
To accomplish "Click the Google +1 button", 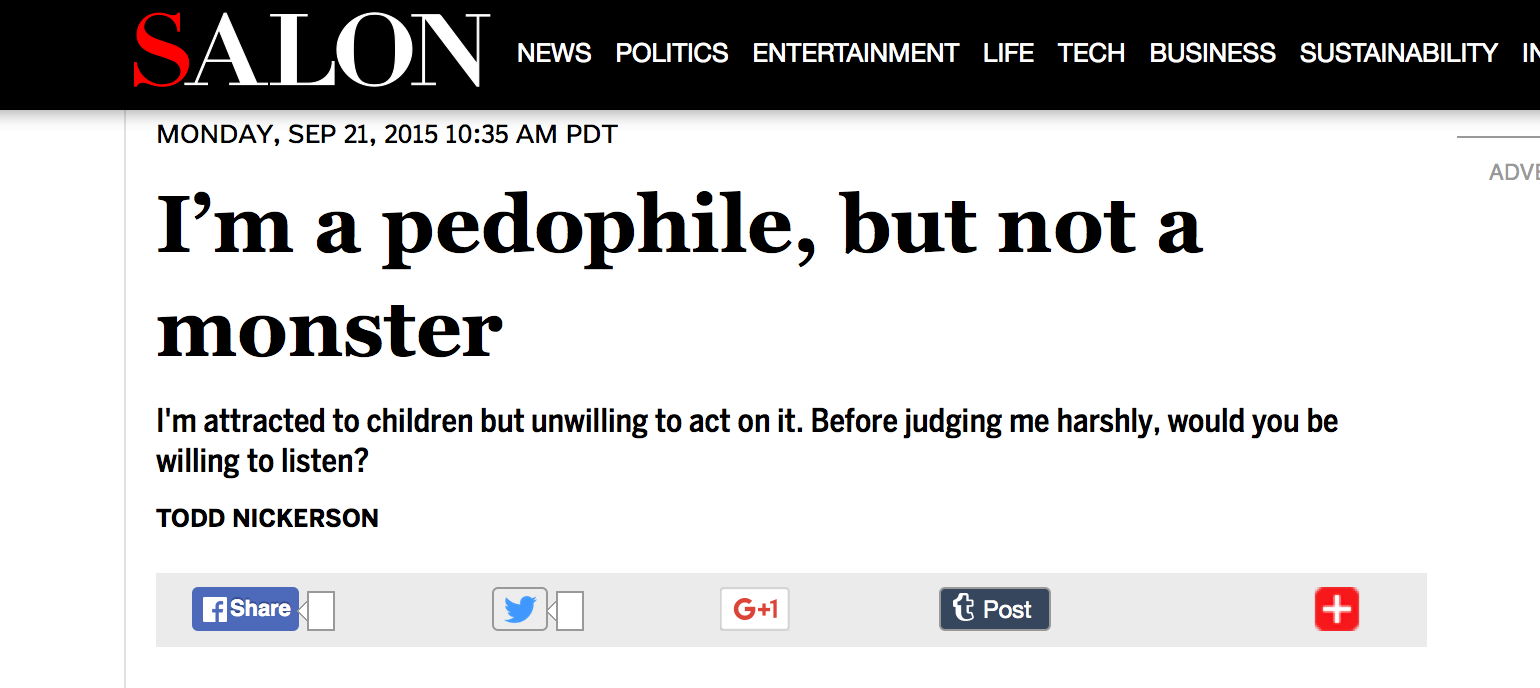I will tap(755, 609).
